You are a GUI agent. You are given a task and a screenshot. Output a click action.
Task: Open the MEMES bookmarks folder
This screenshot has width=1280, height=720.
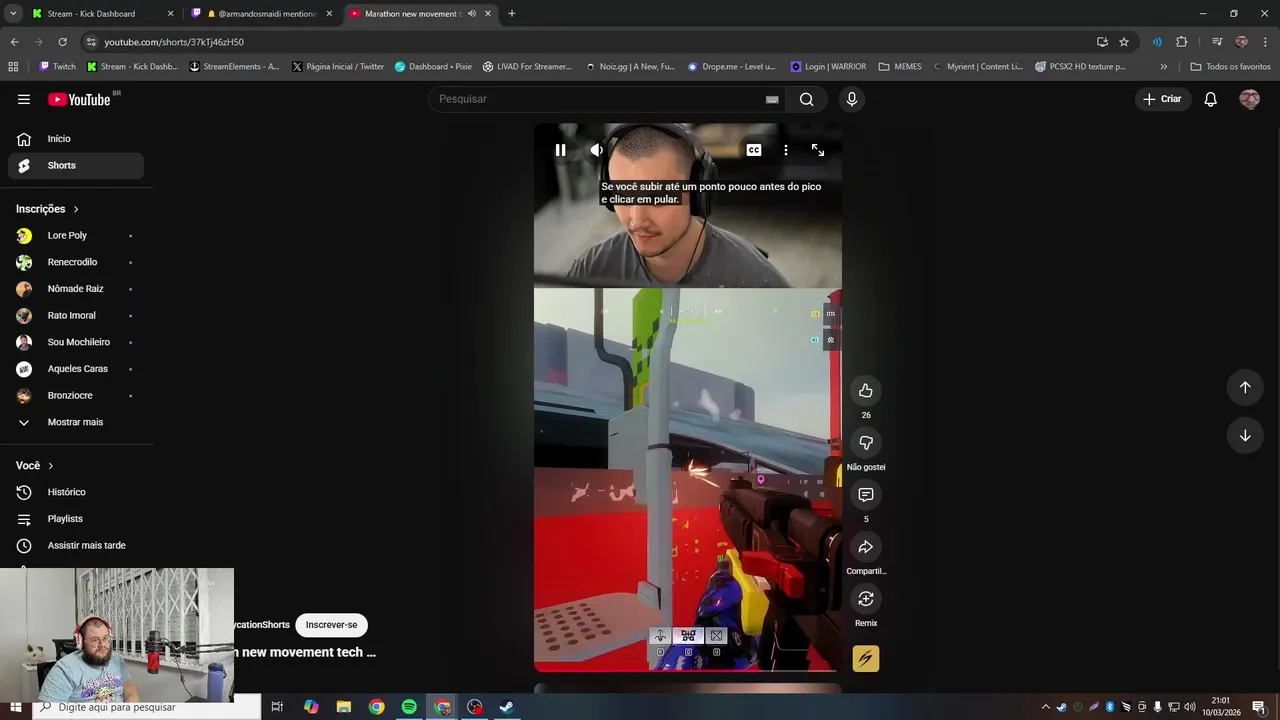[900, 67]
